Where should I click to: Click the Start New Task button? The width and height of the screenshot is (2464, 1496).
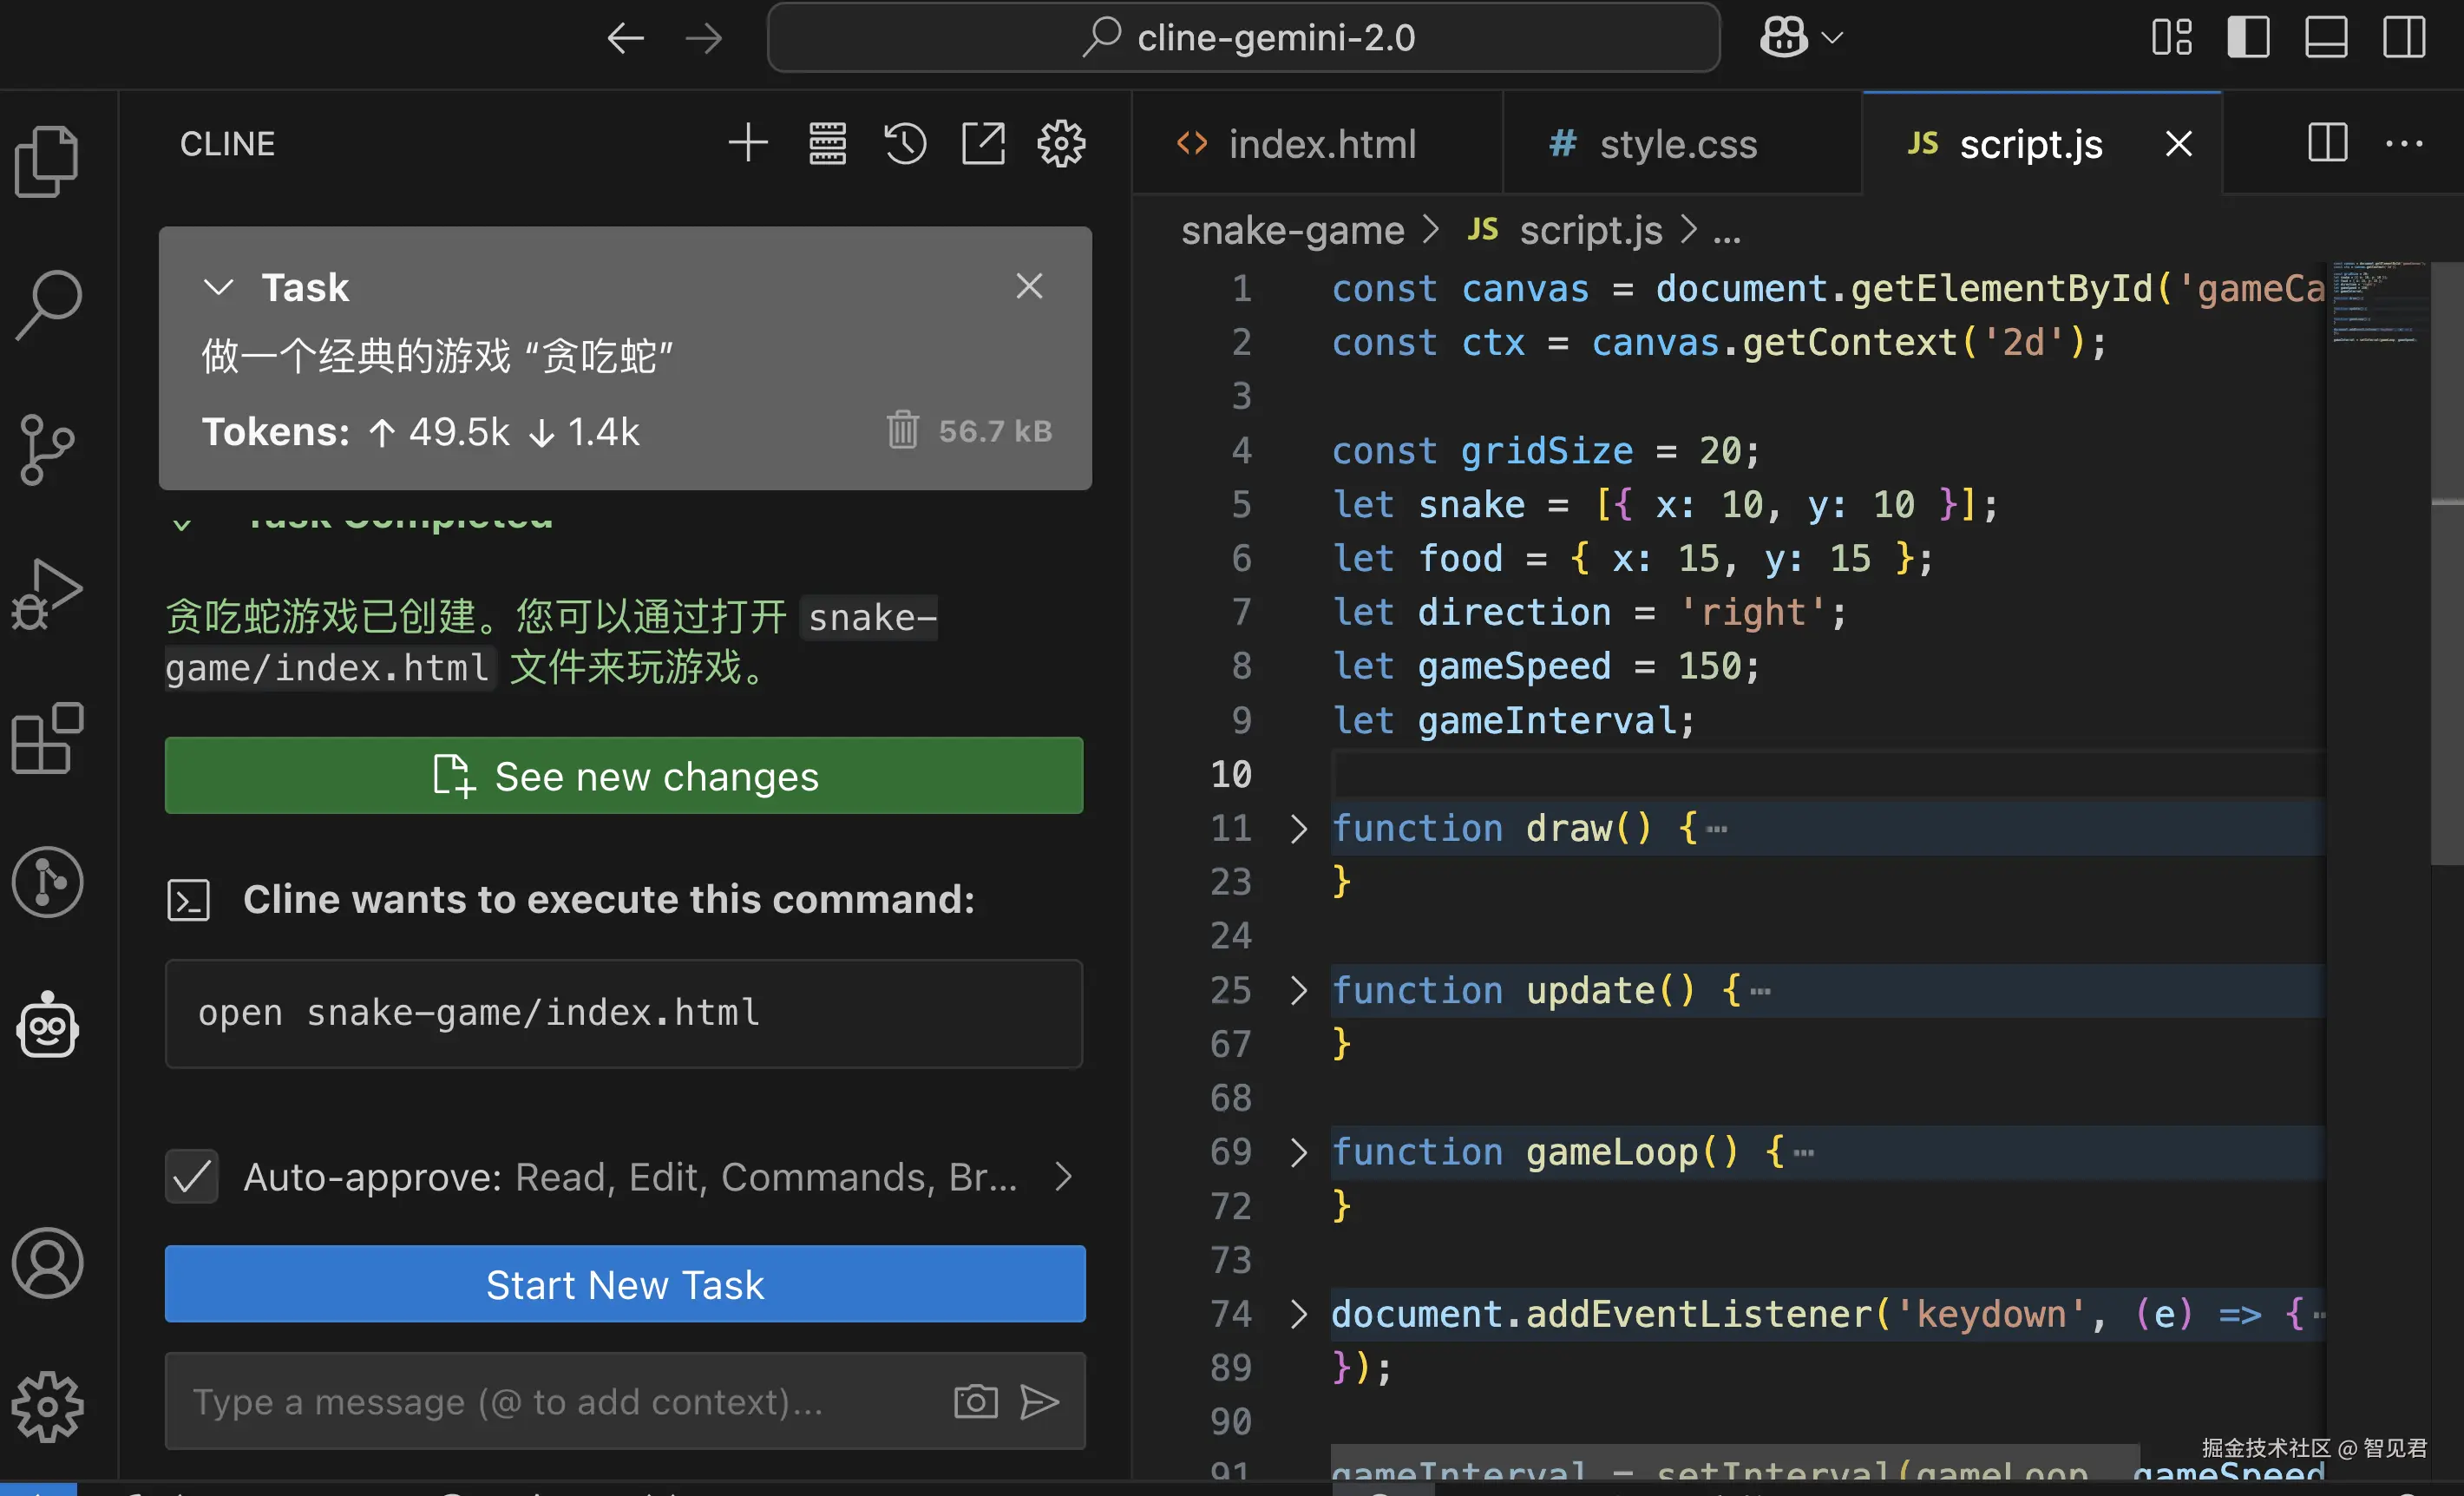pos(625,1284)
